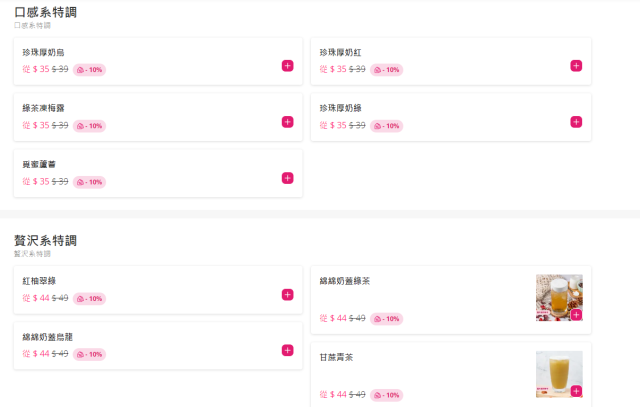Viewport: 640px width, 407px height.
Task: Add 珍珠厚奶烏 to cart with plus icon
Action: 287,66
